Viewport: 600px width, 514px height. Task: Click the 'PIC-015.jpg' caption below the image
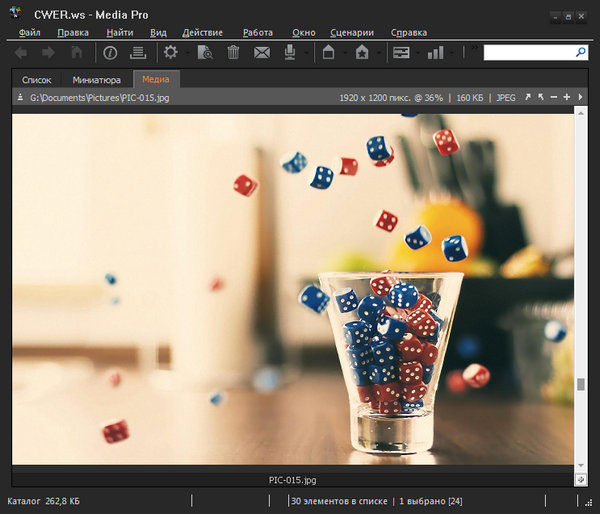[292, 480]
